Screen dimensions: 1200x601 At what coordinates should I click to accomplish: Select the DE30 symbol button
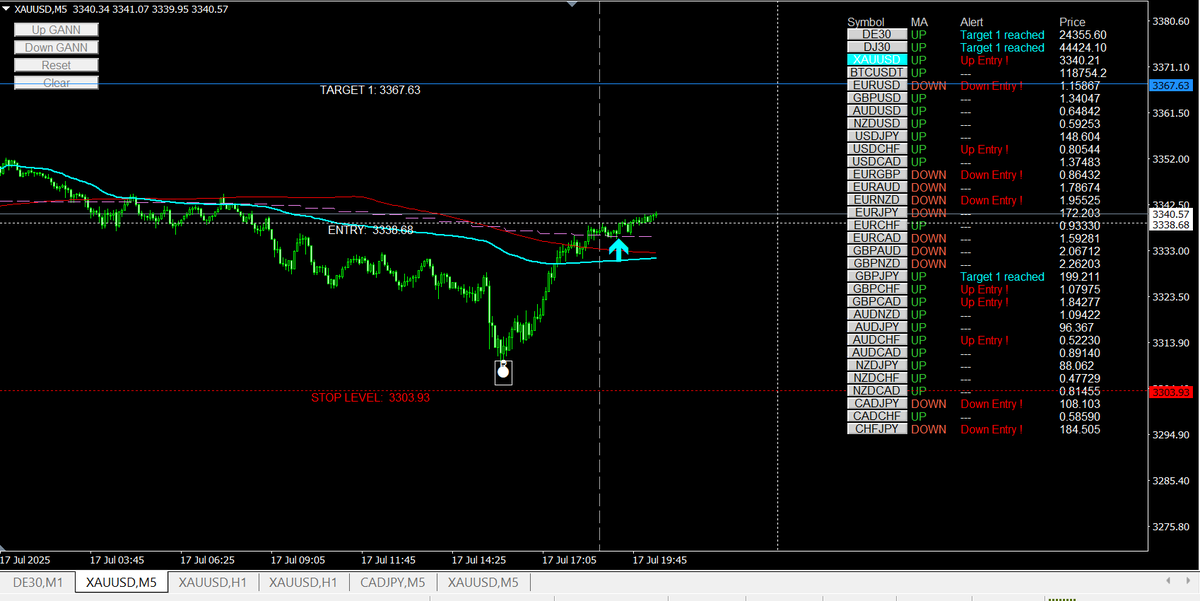(877, 34)
